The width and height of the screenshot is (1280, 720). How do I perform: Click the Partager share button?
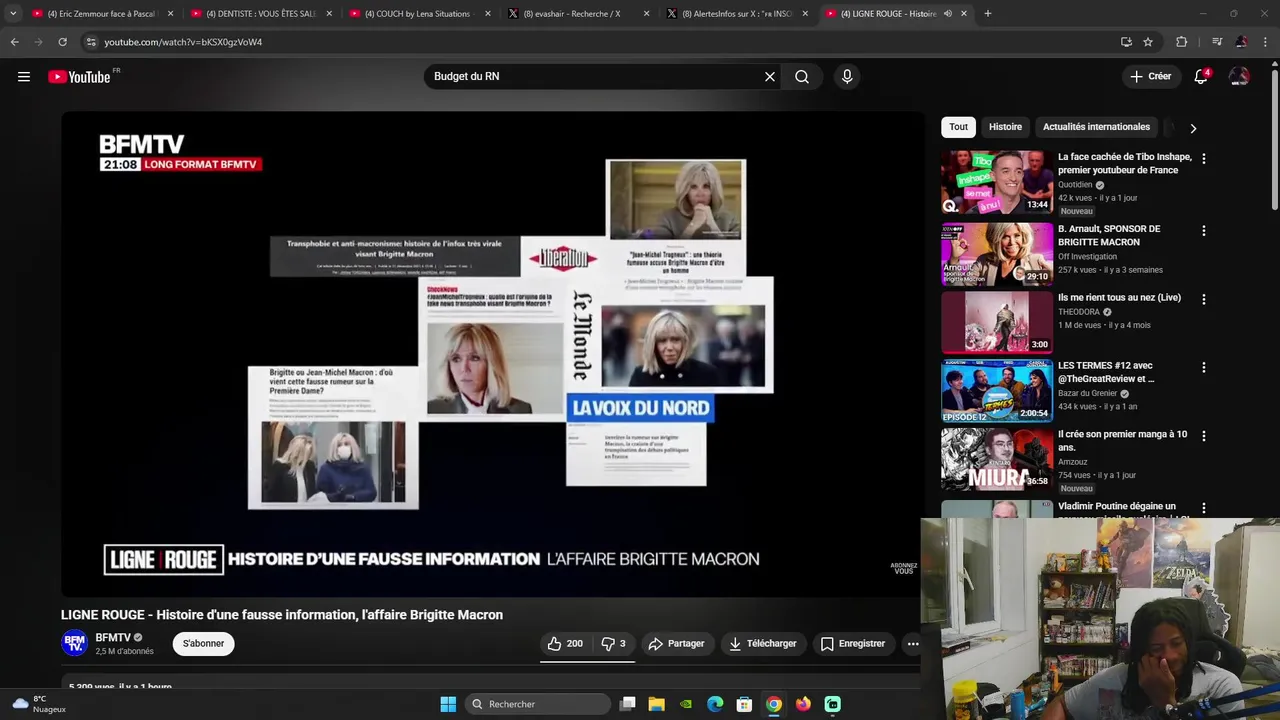click(676, 644)
